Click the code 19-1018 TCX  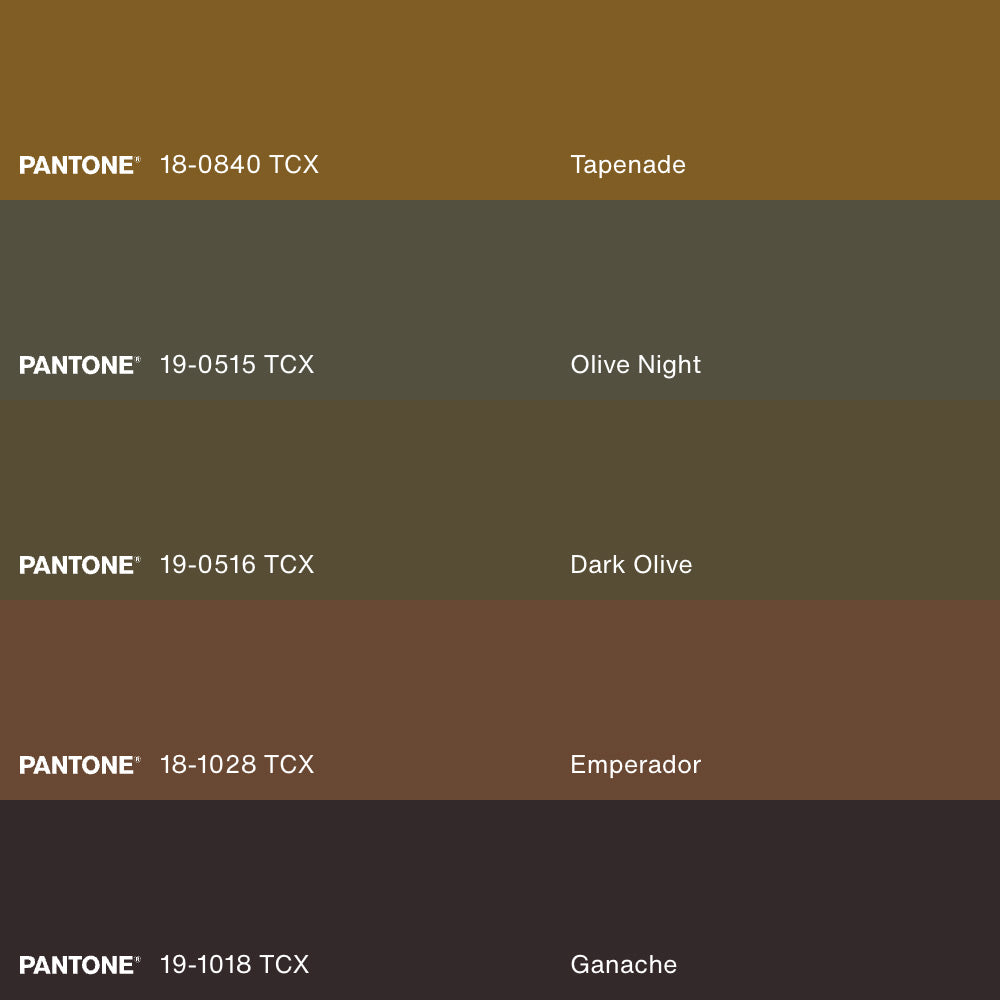234,964
